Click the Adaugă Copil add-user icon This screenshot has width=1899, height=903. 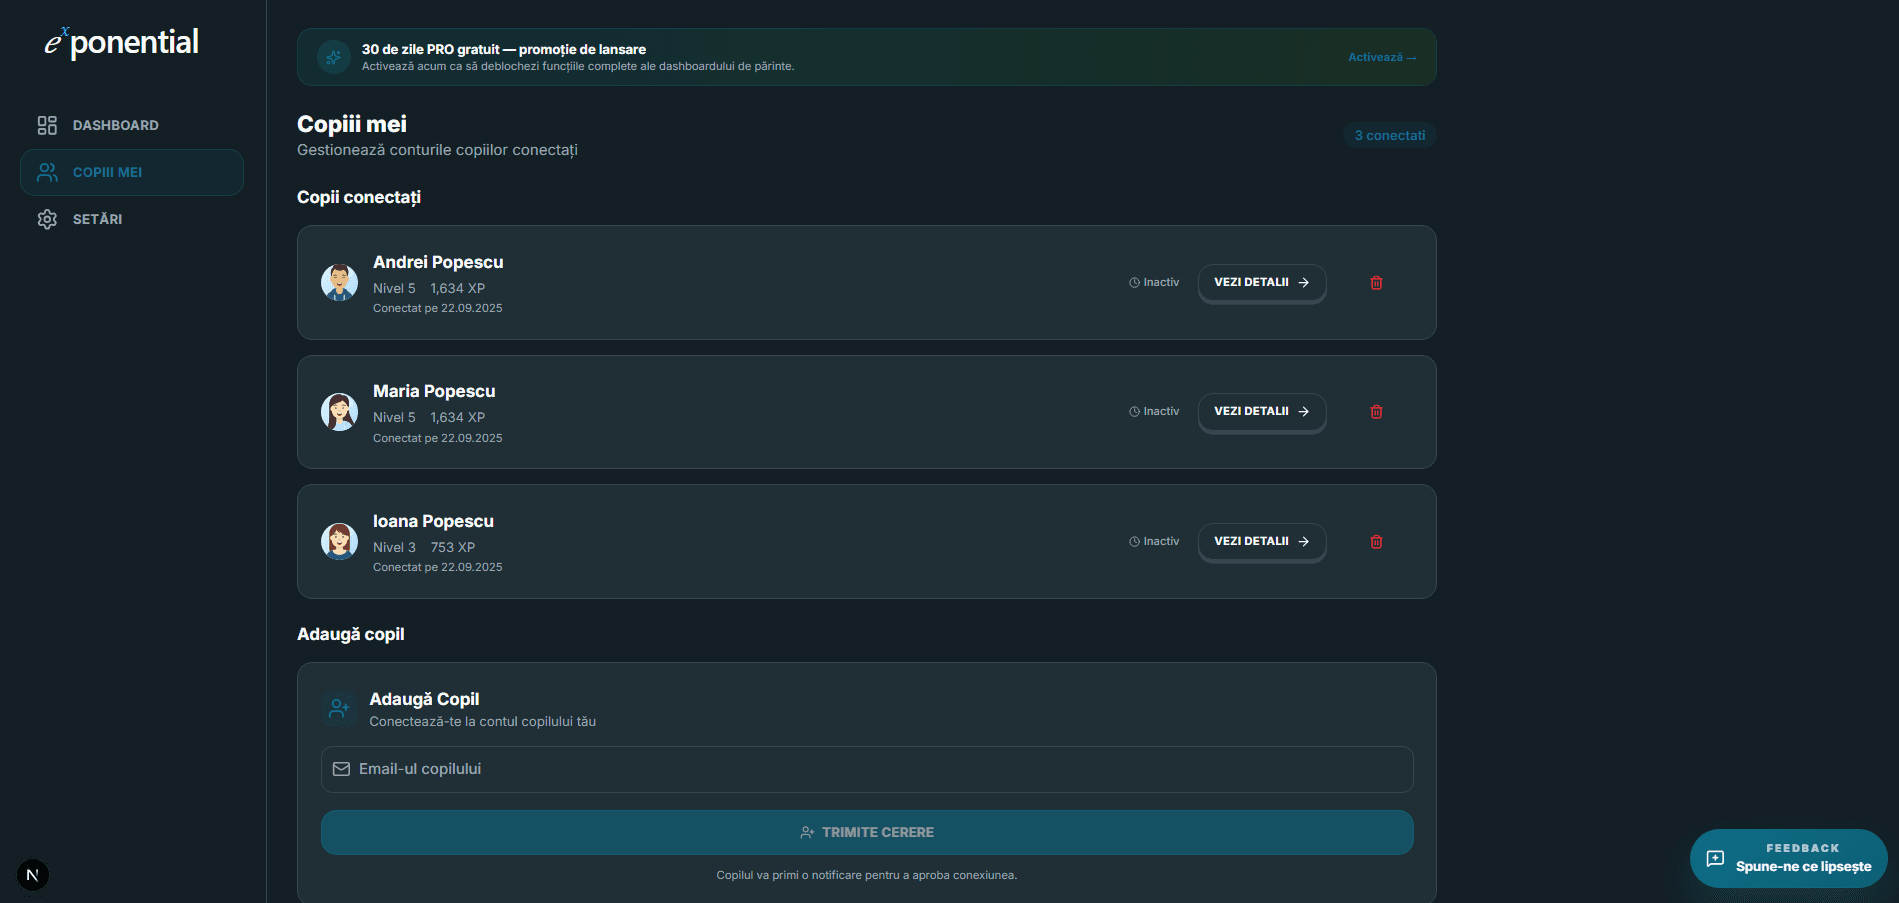pyautogui.click(x=339, y=709)
